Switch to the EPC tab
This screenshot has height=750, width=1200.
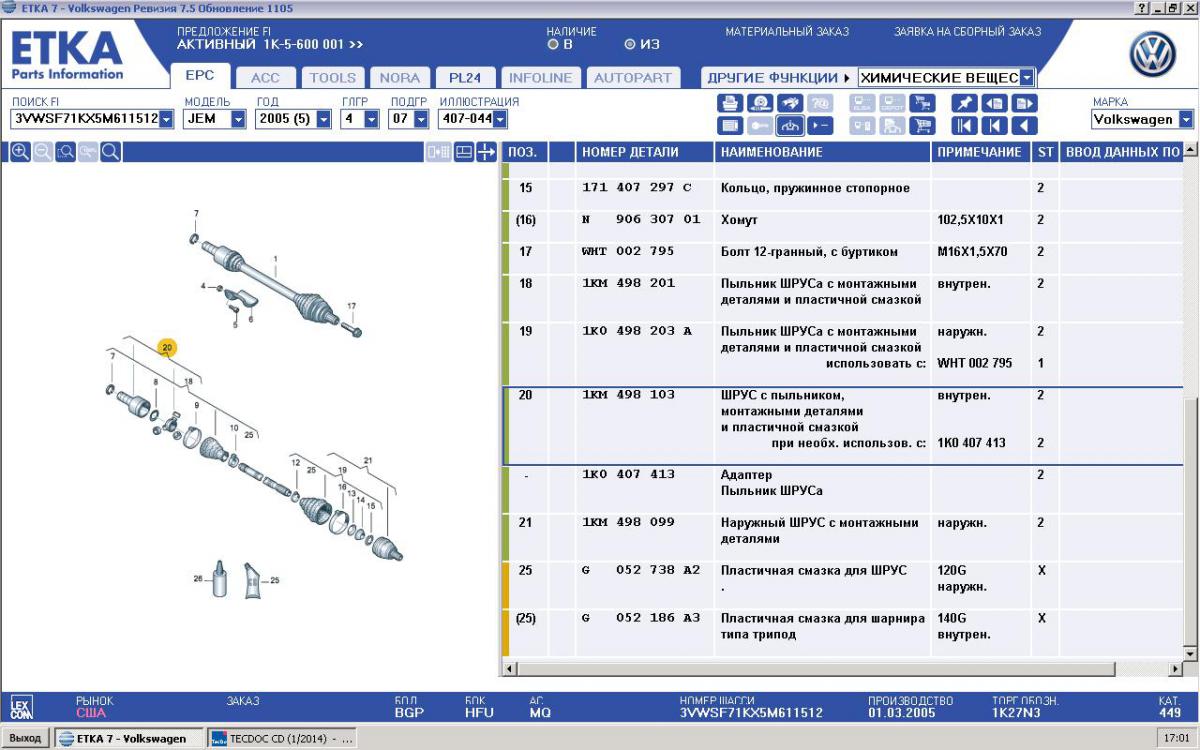[x=201, y=77]
